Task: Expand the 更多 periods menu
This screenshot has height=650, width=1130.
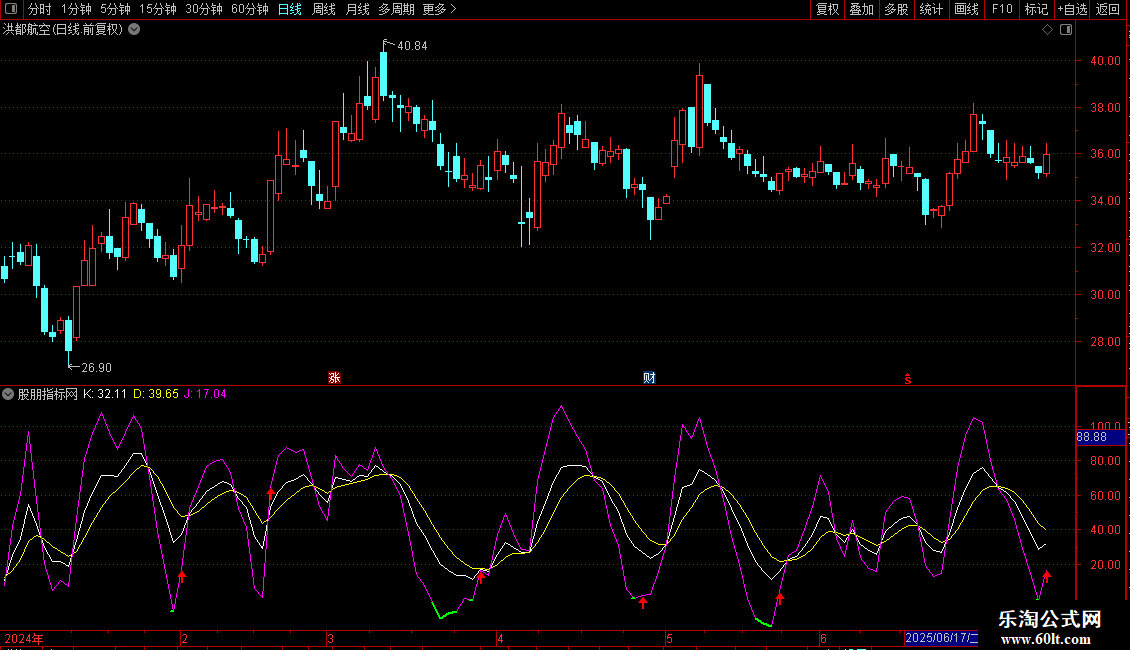Action: click(439, 9)
